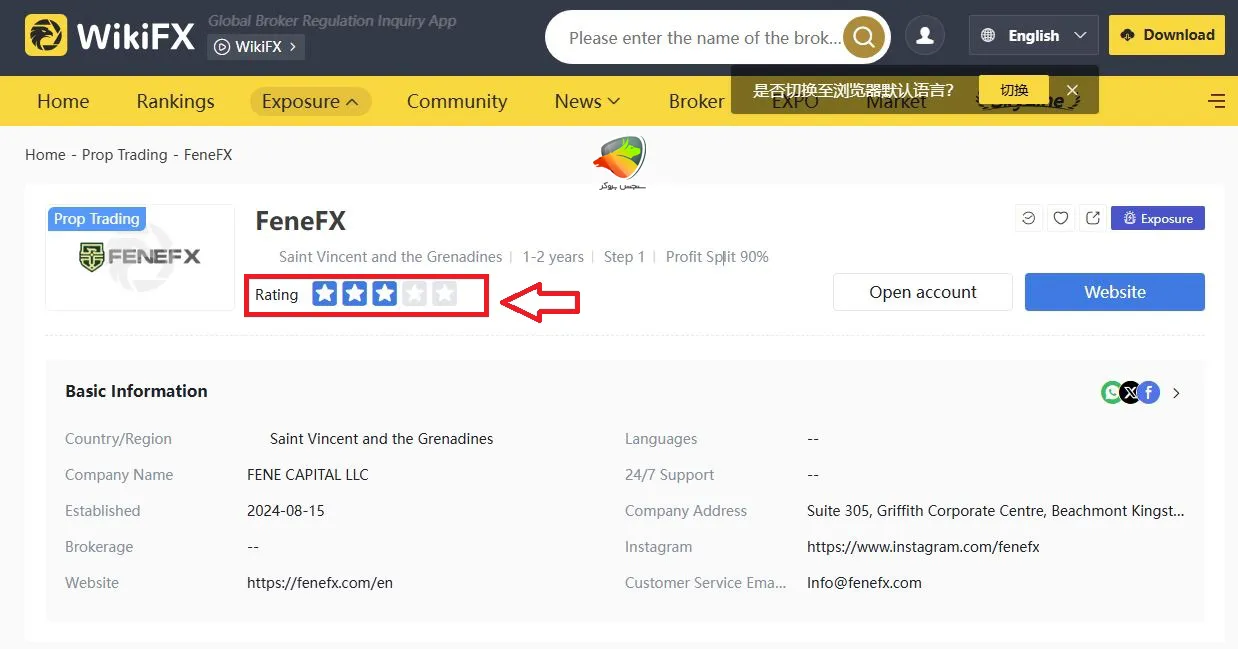Image resolution: width=1238 pixels, height=649 pixels.
Task: Click the share icon next to the heart
Action: pos(1092,217)
